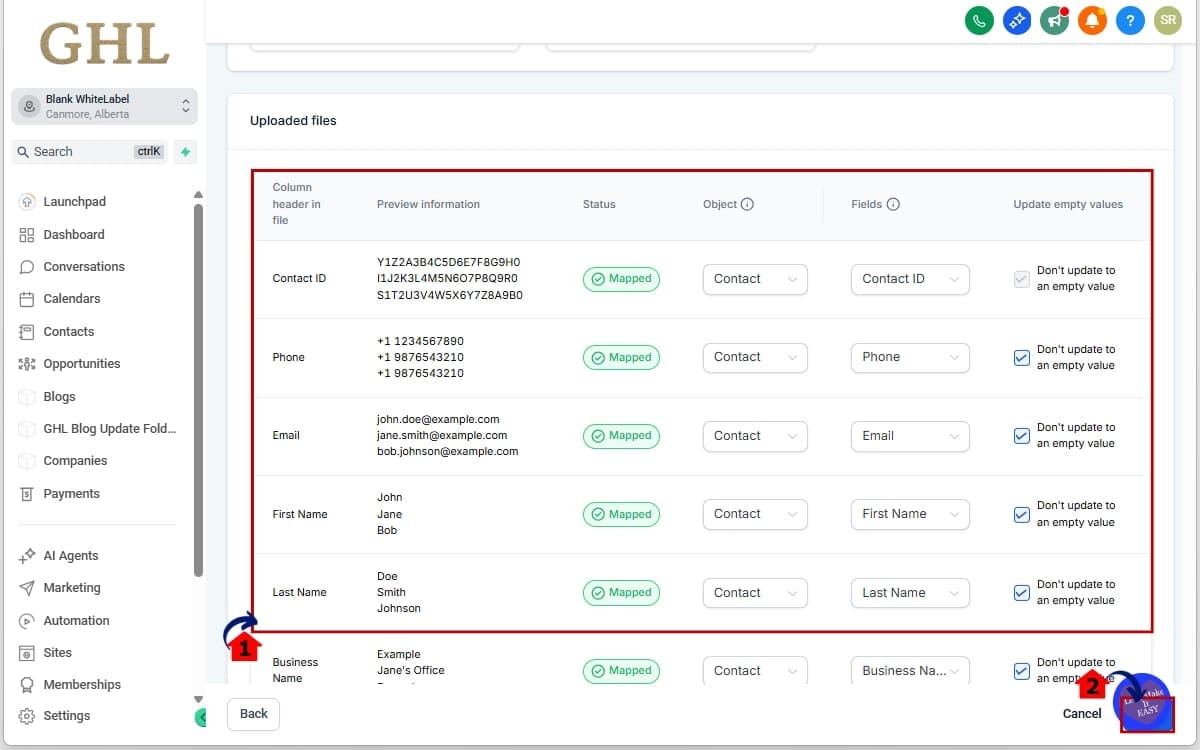Click the Back button
1200x750 pixels.
coord(252,714)
